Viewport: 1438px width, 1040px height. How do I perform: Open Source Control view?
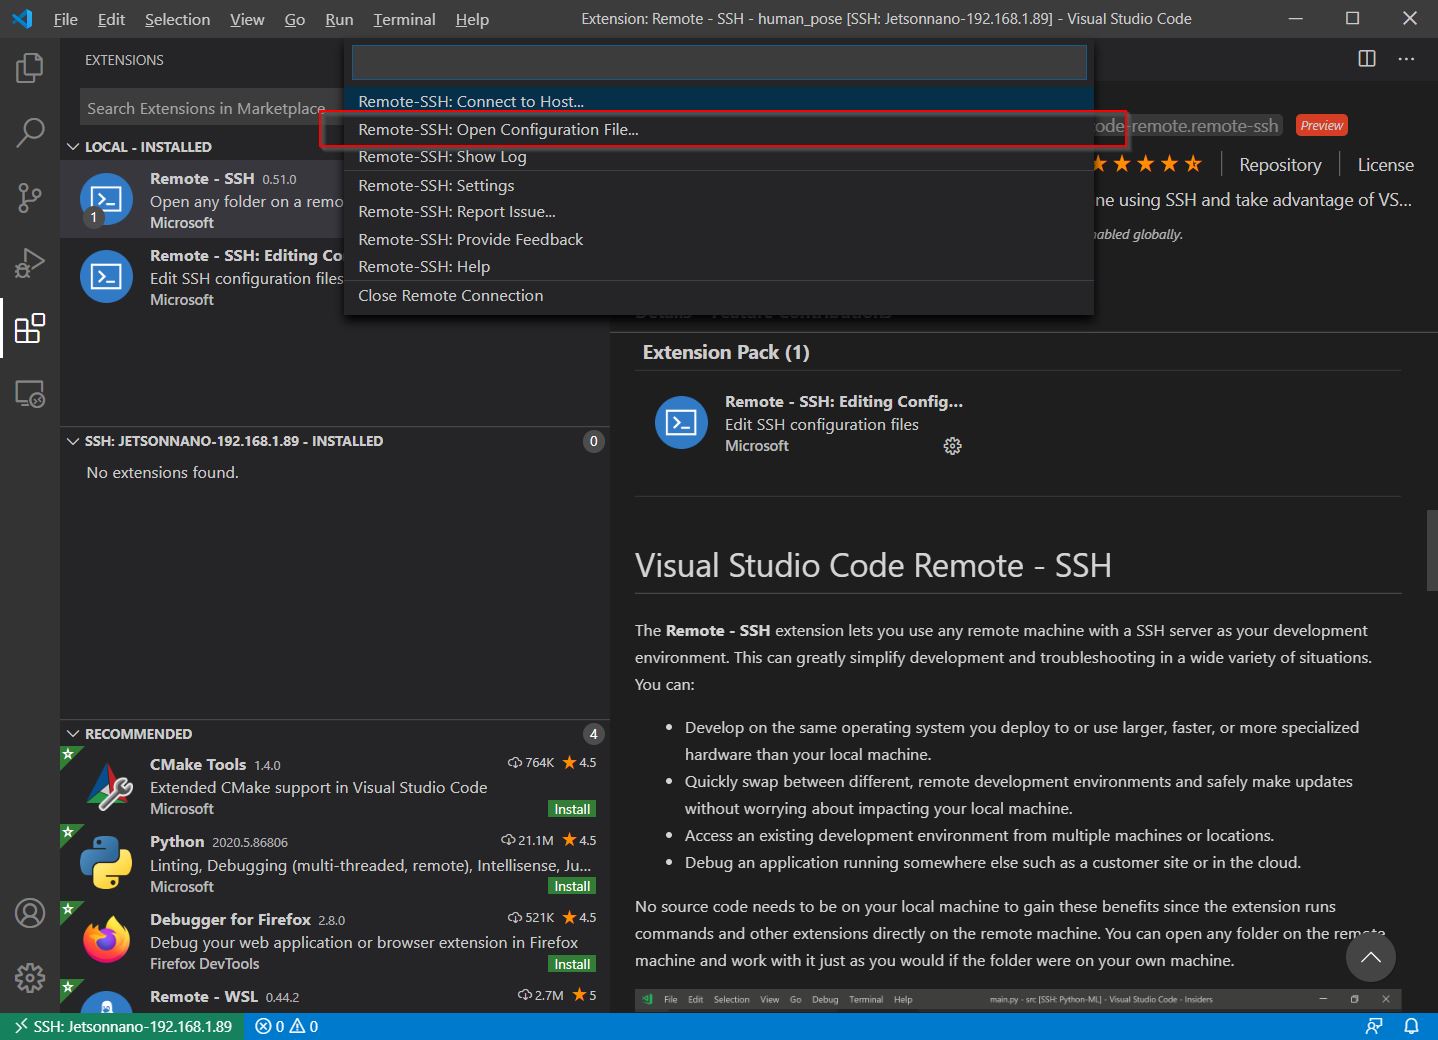(30, 197)
